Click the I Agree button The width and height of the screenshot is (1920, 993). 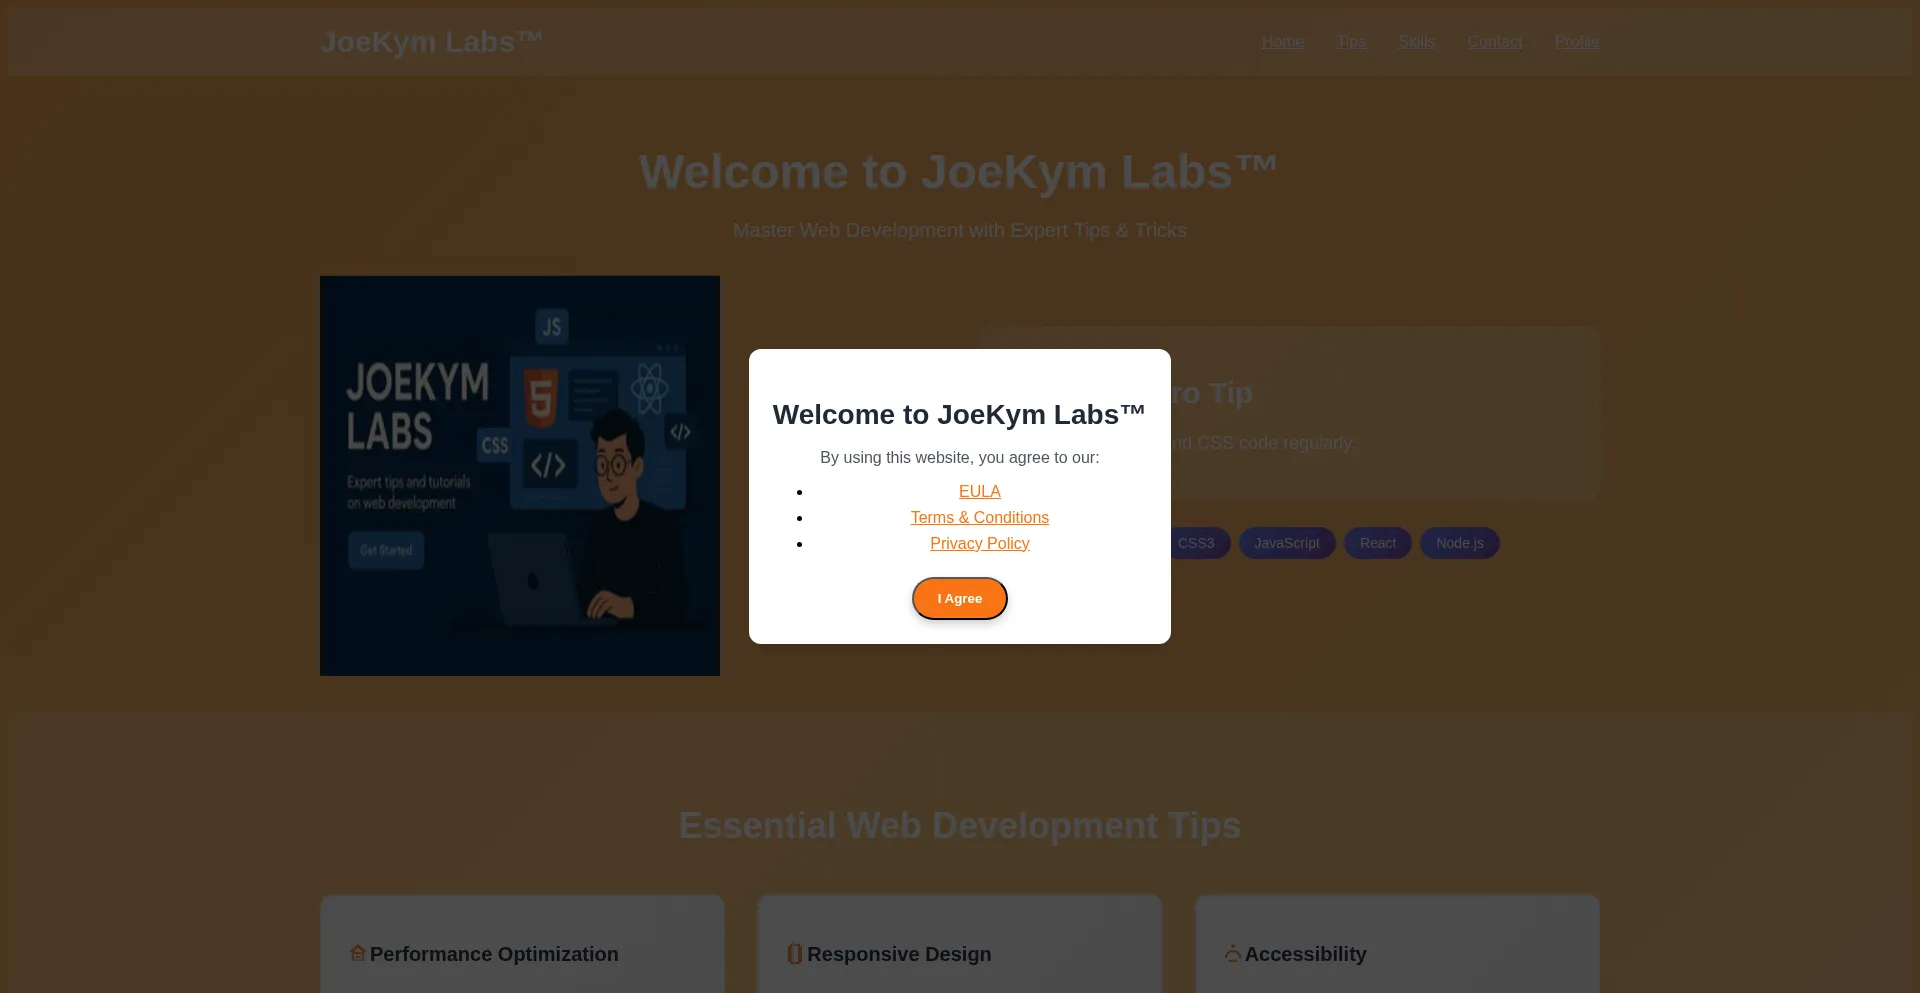959,598
